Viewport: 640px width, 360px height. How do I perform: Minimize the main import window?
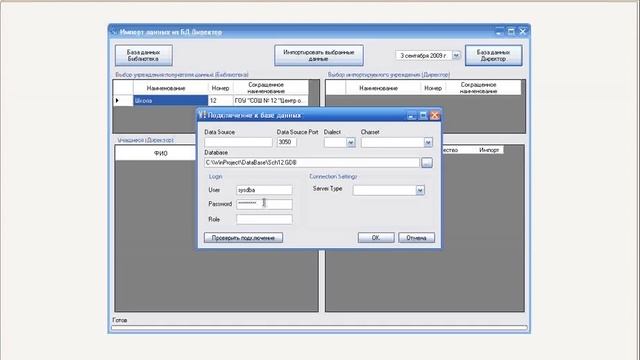click(x=500, y=31)
